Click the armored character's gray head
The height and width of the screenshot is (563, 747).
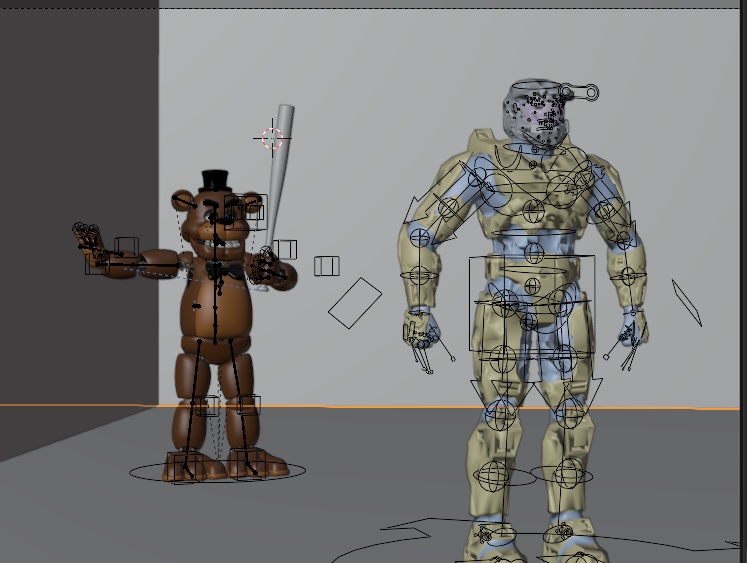pos(535,113)
